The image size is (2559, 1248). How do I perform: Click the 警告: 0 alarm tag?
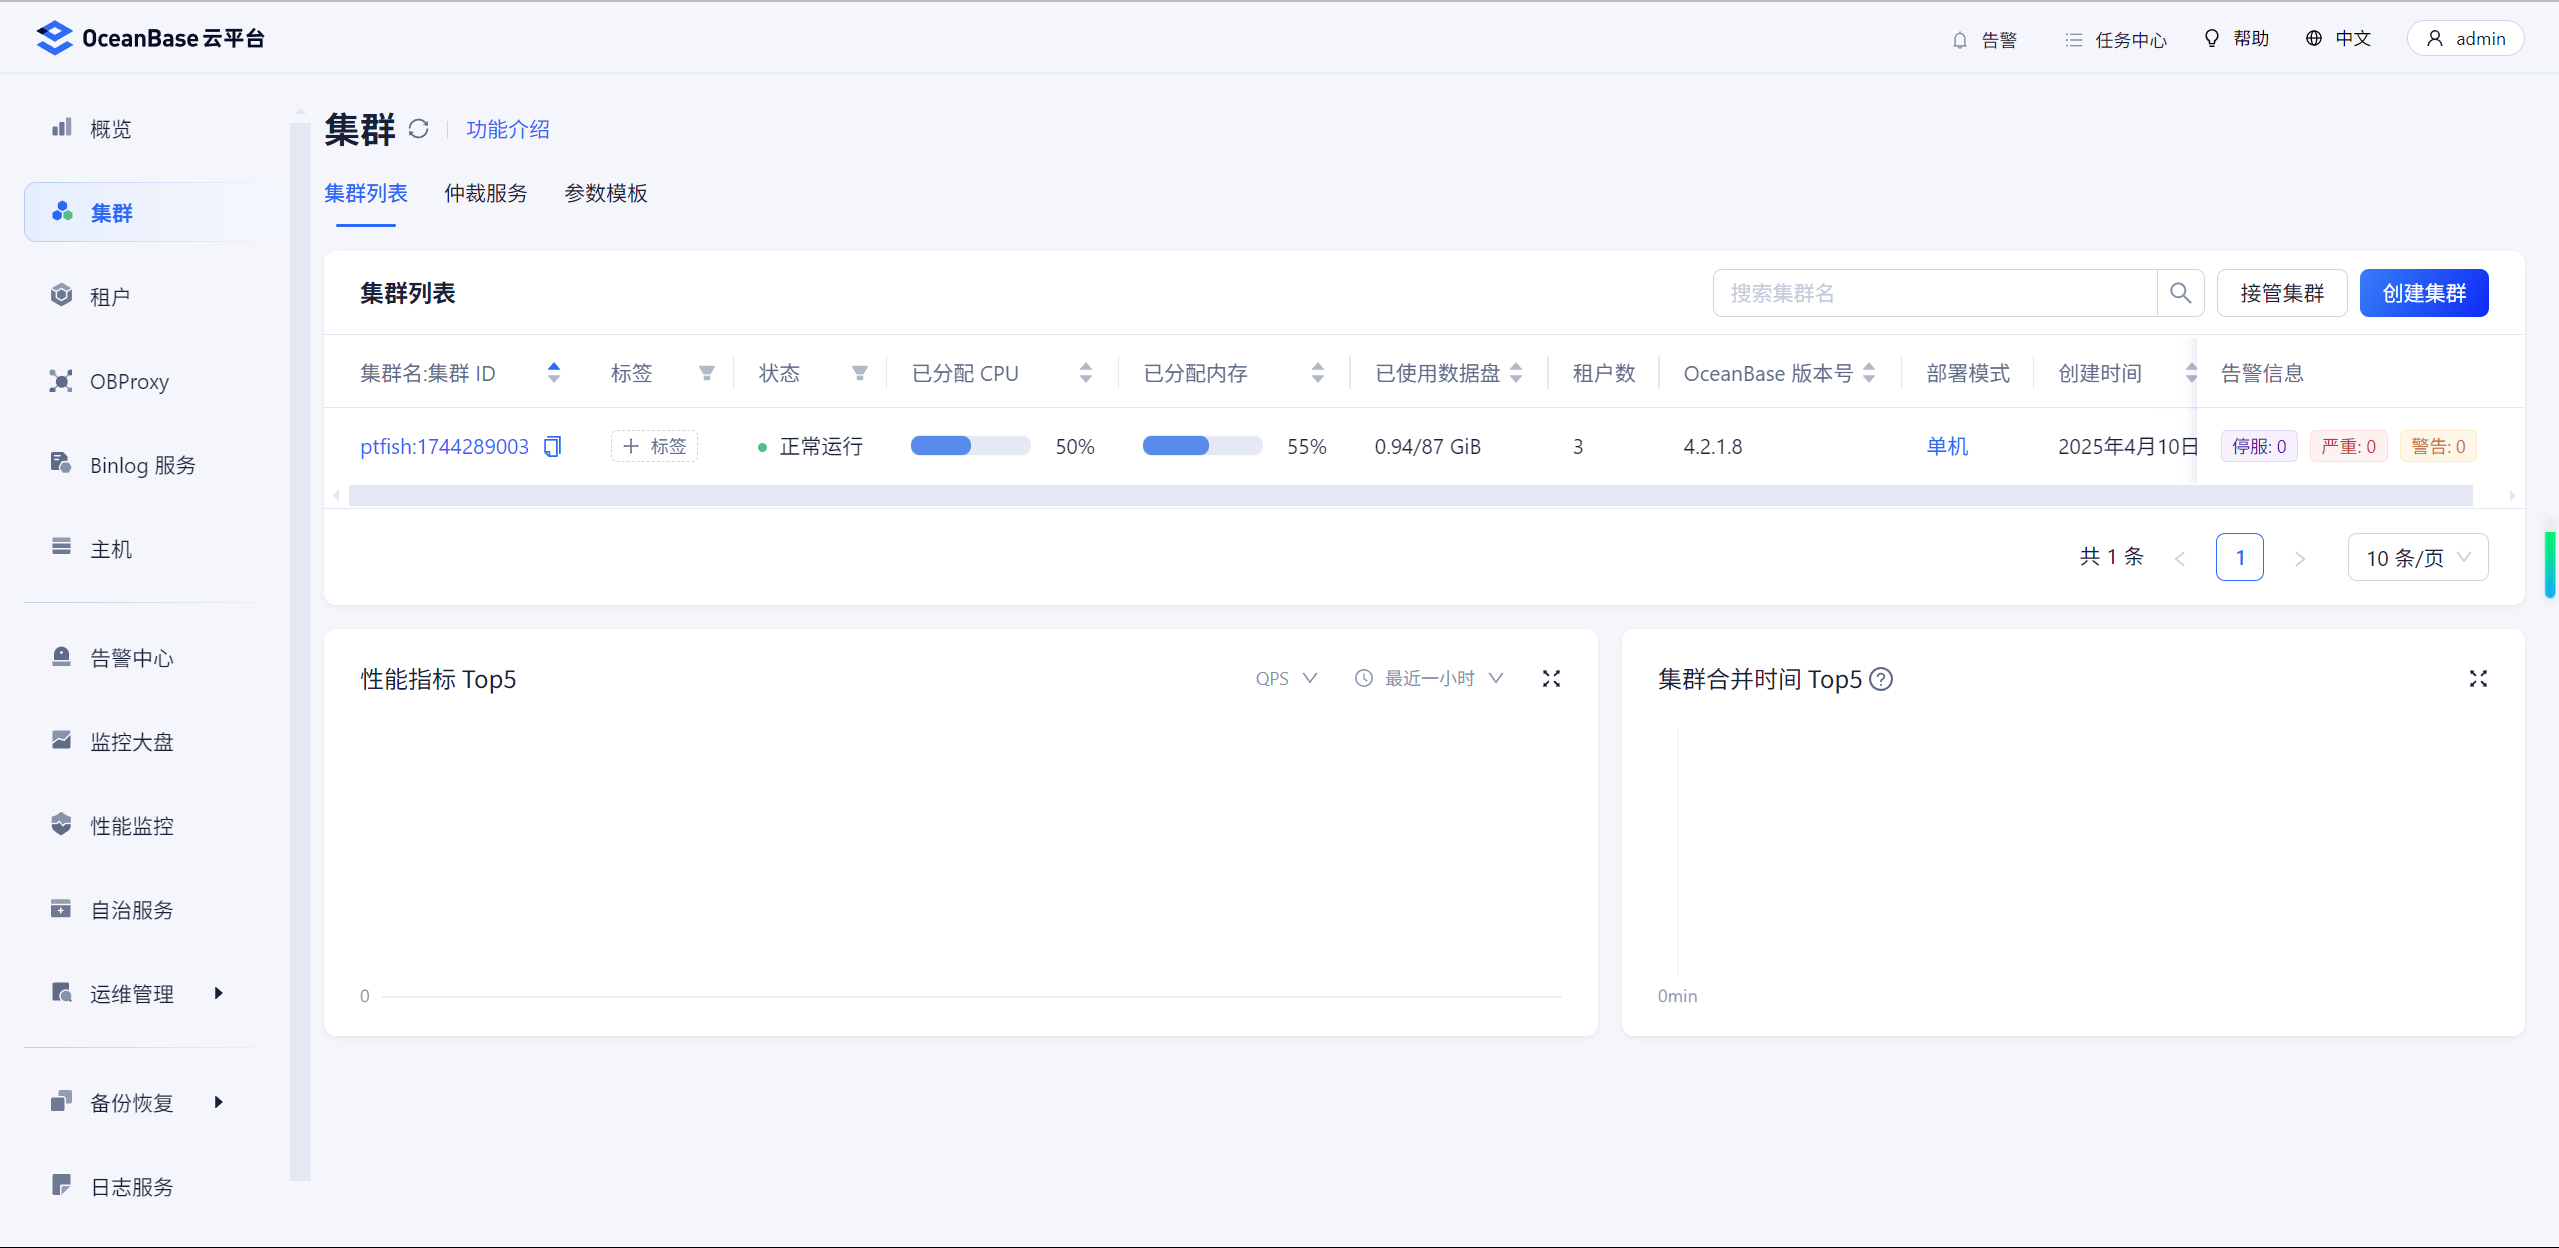tap(2438, 446)
